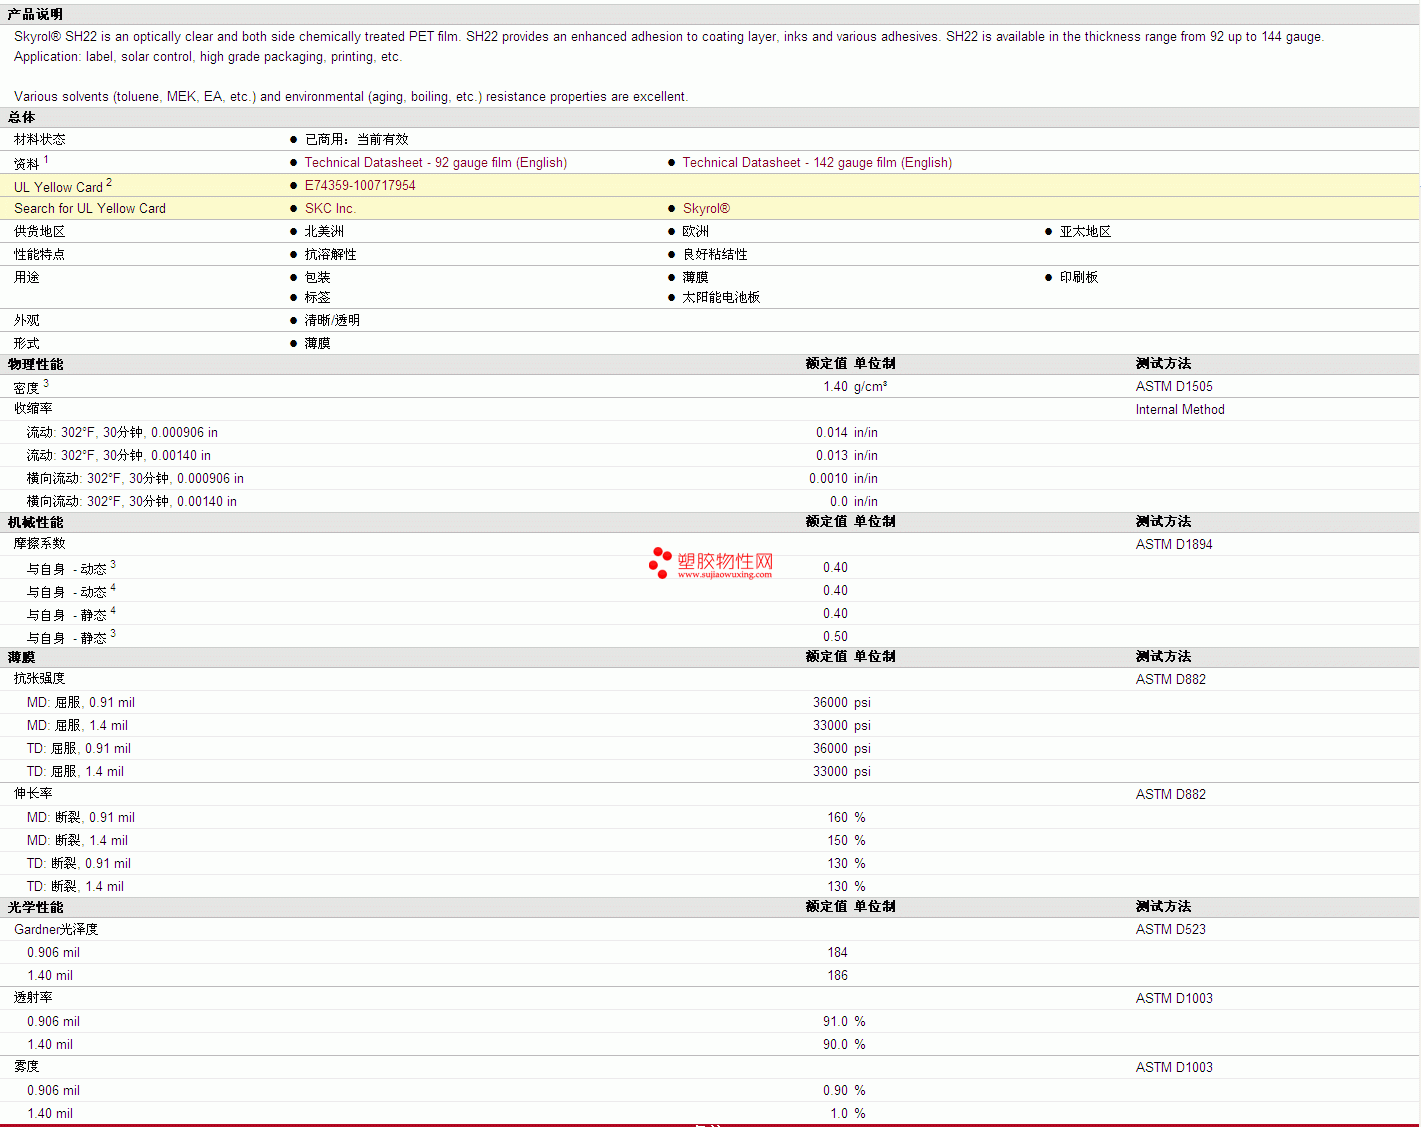
Task: Click the 标签 usage entry
Action: [x=317, y=298]
